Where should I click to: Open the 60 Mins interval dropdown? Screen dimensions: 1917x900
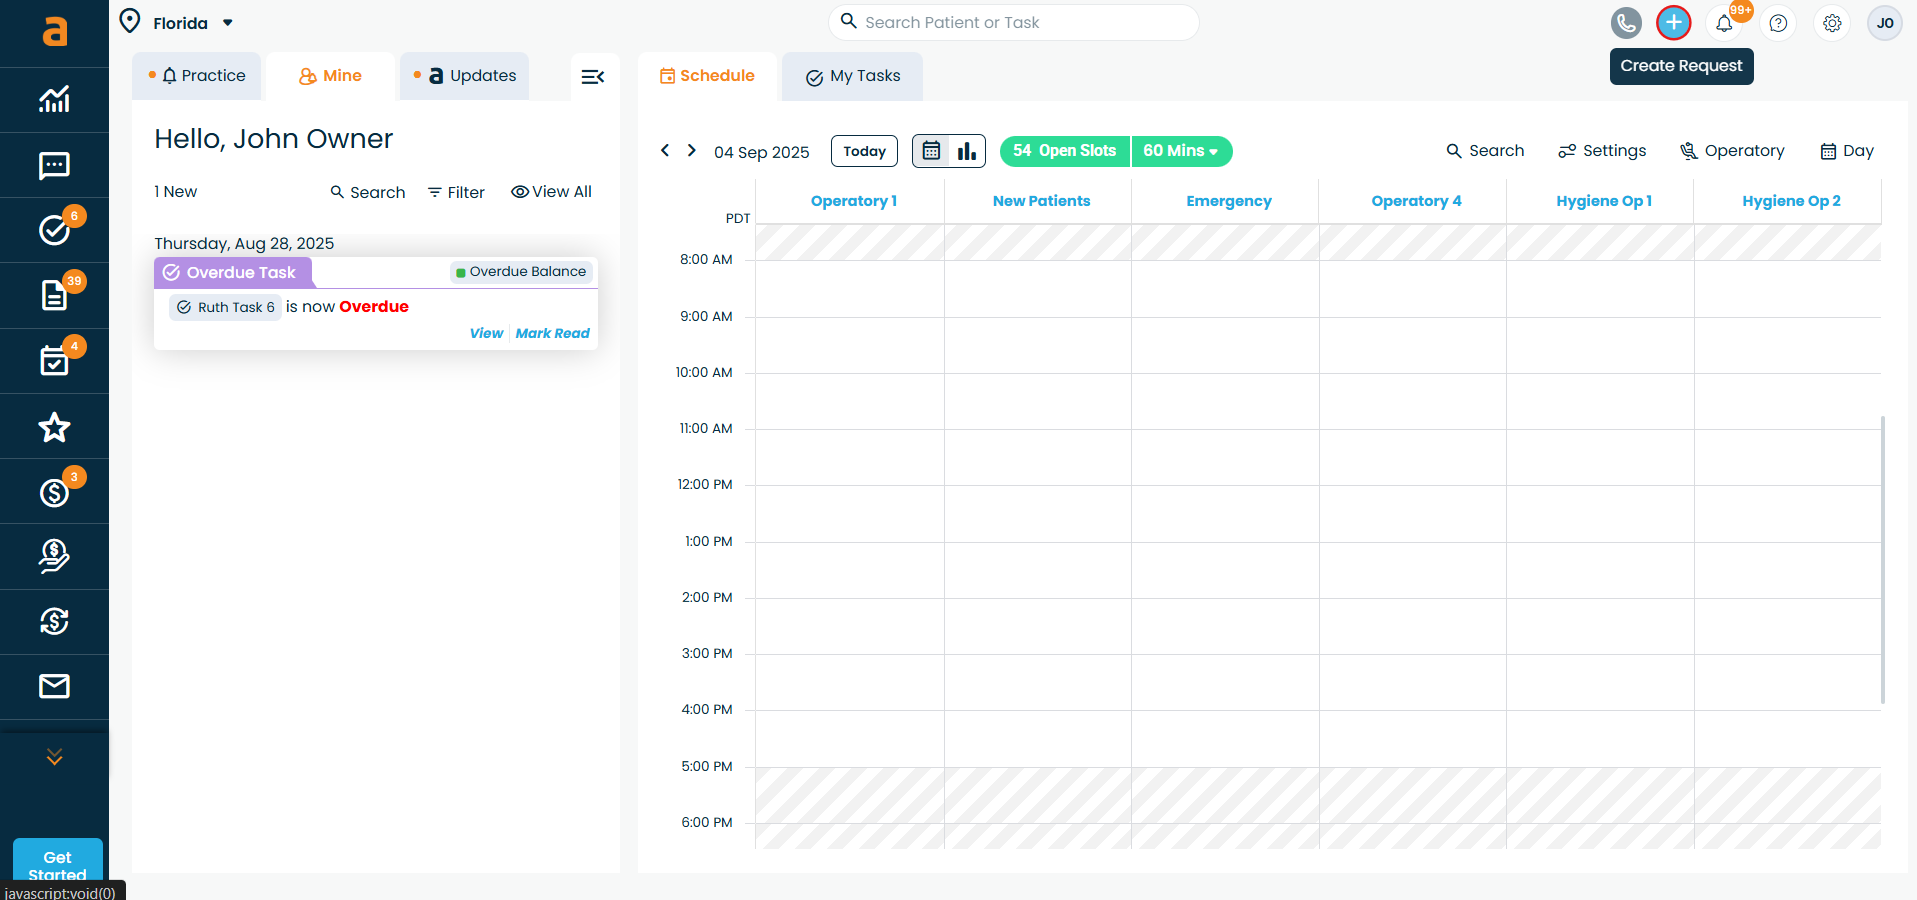[1181, 151]
